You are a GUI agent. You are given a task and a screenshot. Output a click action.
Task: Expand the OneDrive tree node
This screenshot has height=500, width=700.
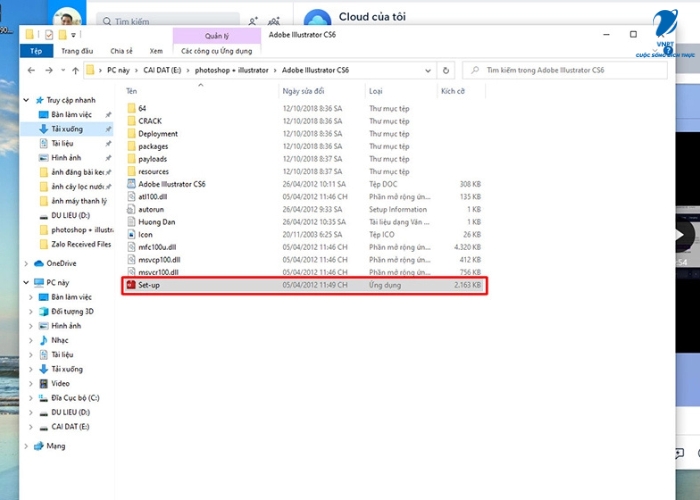click(x=27, y=263)
